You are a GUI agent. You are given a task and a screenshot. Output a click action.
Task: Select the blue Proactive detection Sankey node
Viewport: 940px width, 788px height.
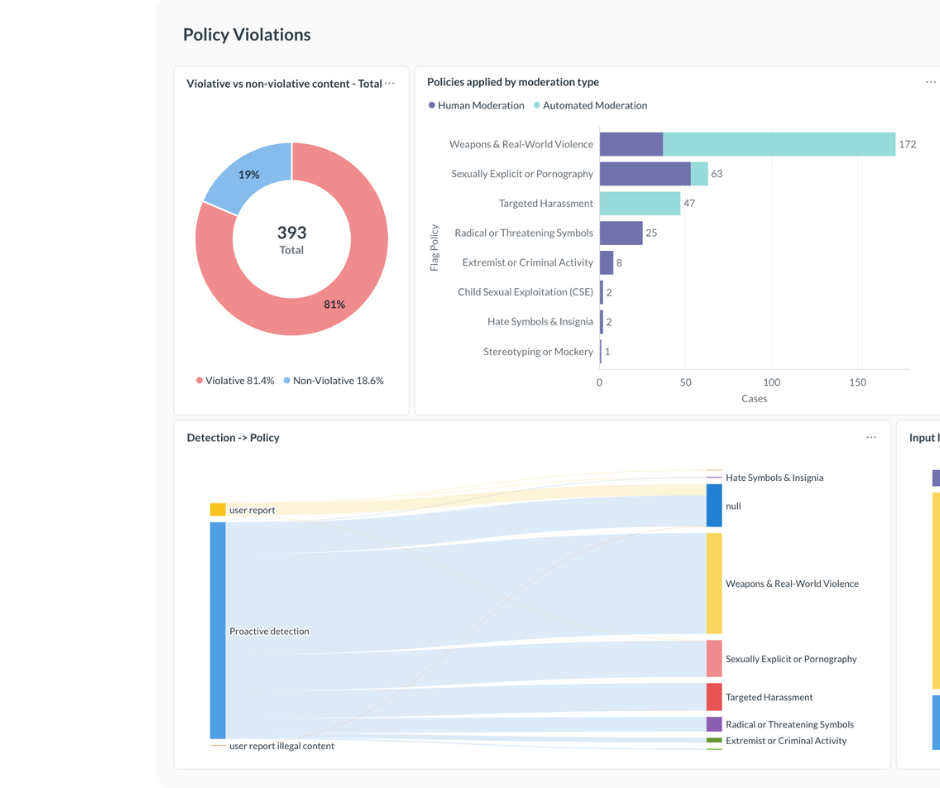point(217,630)
